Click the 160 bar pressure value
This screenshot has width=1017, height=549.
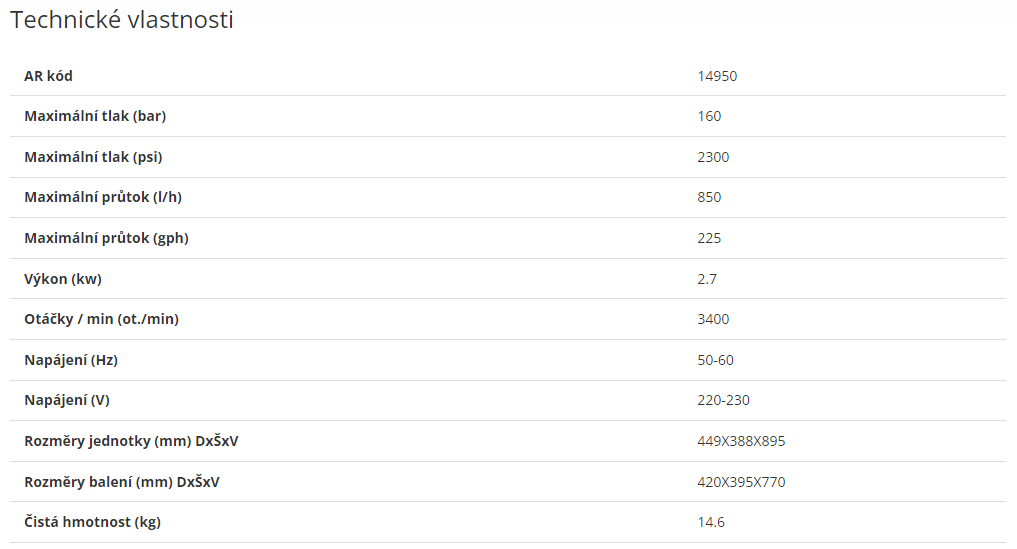[x=710, y=116]
